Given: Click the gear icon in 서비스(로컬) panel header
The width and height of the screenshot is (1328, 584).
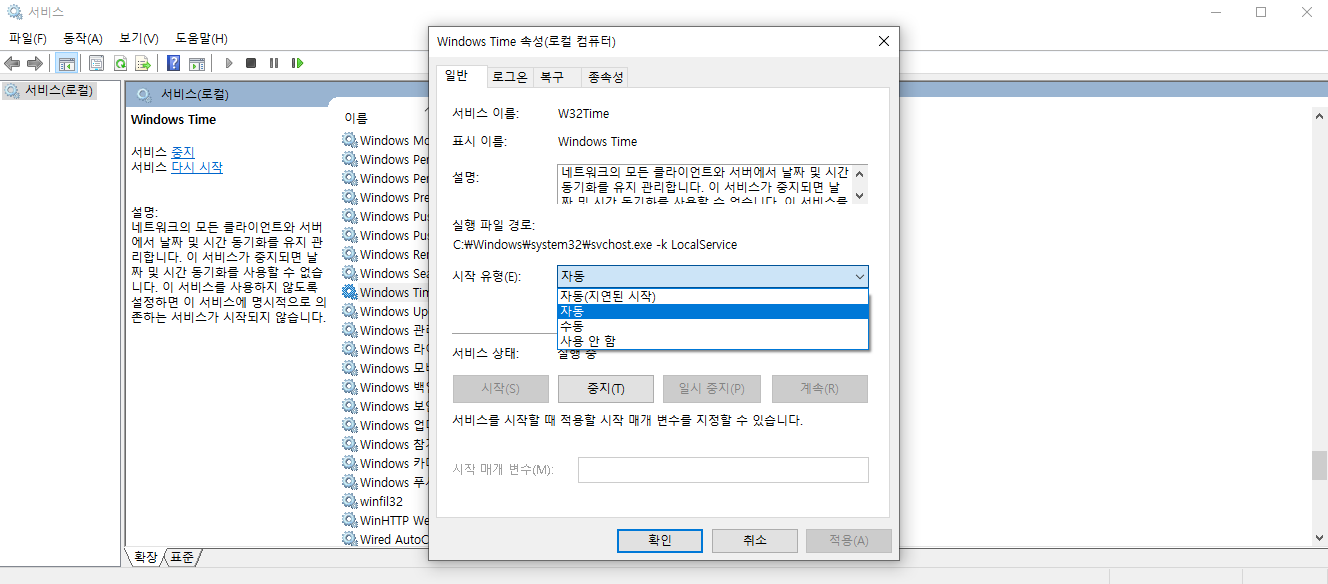Looking at the screenshot, I should tap(144, 95).
